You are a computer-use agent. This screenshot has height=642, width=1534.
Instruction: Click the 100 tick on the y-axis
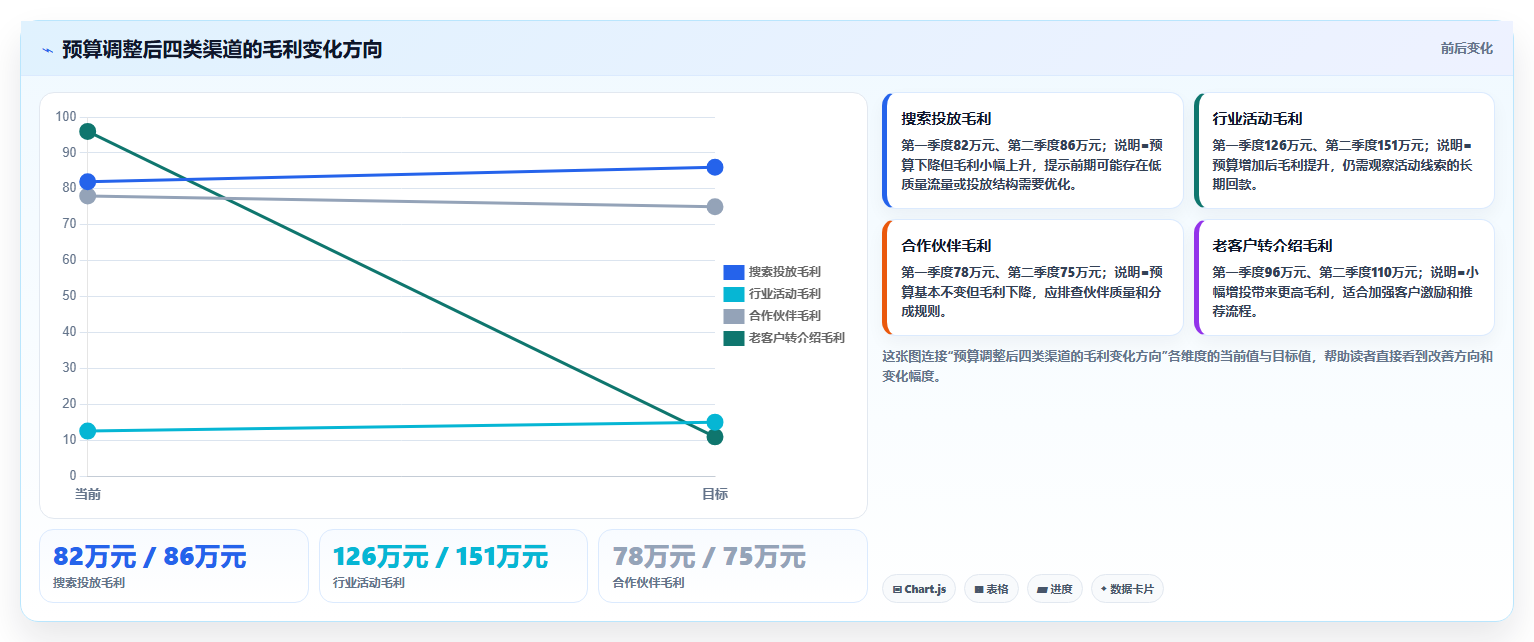(66, 117)
